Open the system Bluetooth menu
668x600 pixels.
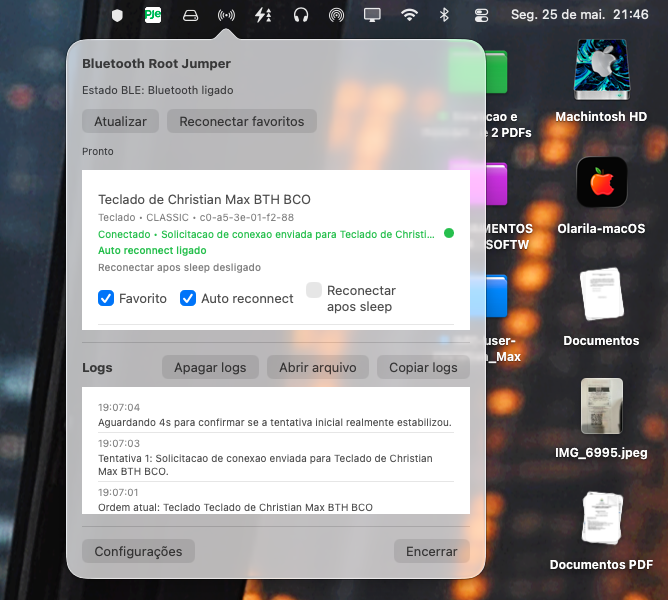(x=444, y=15)
